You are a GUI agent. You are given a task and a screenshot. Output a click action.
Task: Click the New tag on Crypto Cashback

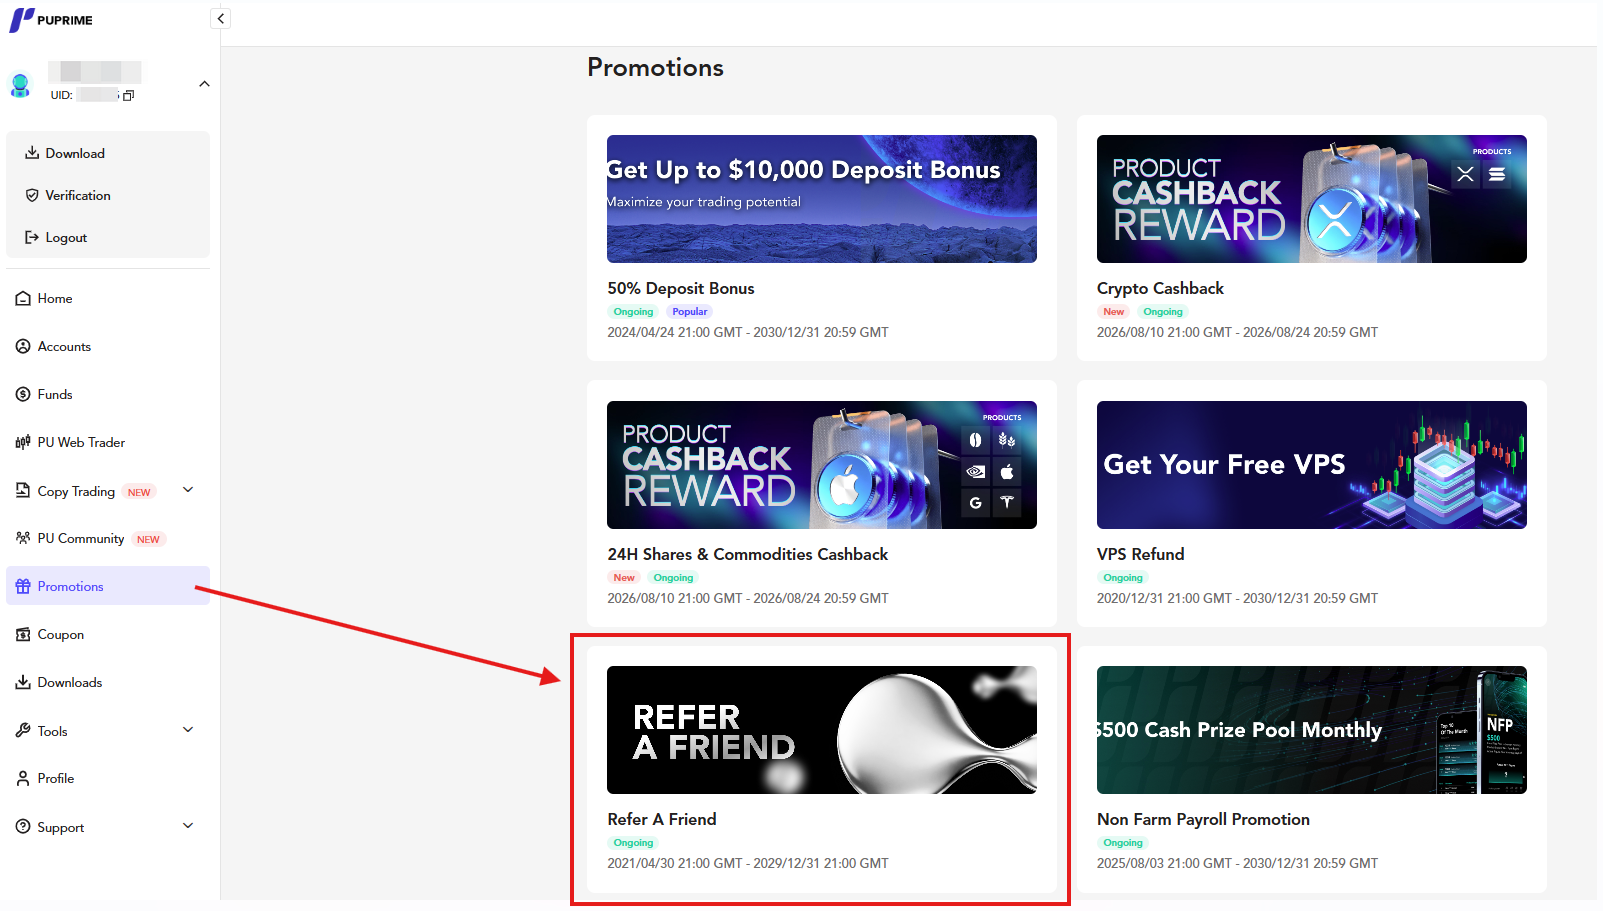1114,312
